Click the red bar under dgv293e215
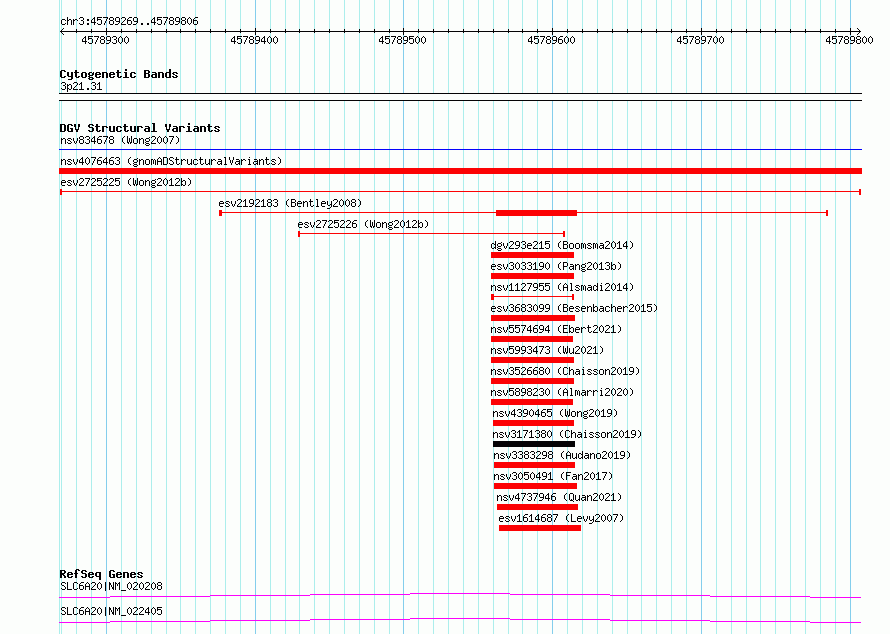The width and height of the screenshot is (890, 634). 532,255
